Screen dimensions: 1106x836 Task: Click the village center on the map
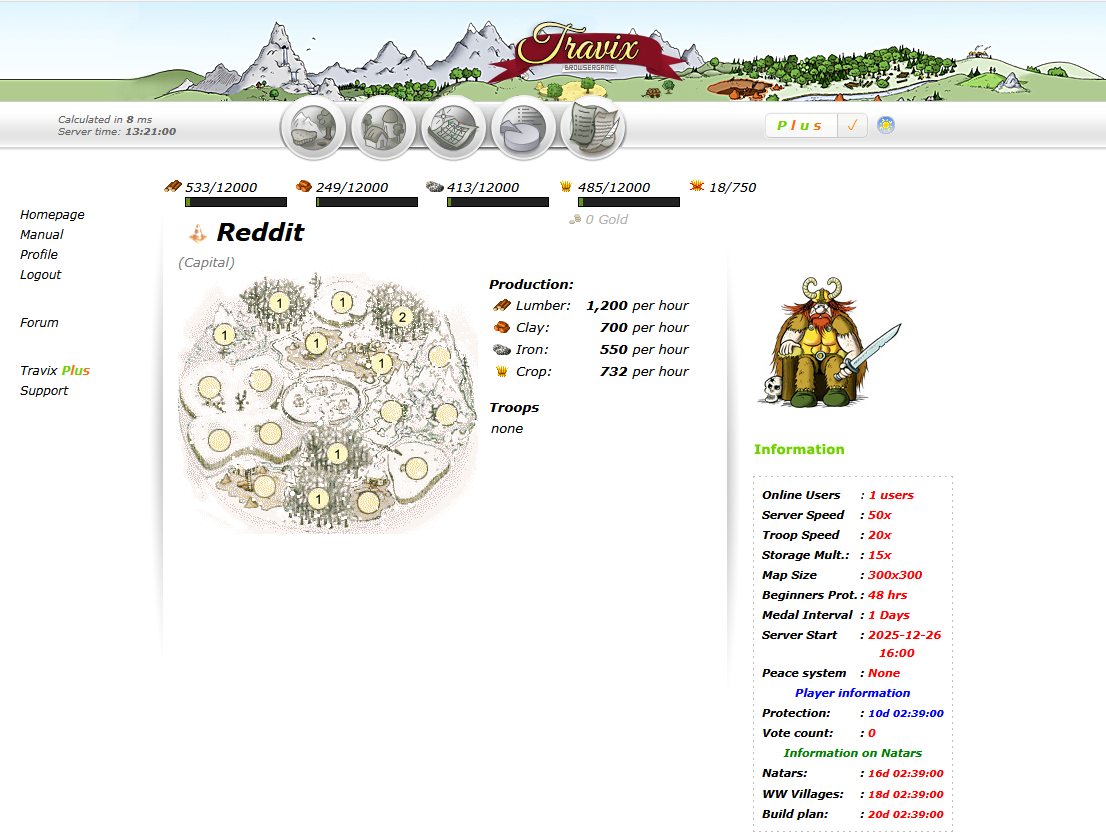click(328, 401)
